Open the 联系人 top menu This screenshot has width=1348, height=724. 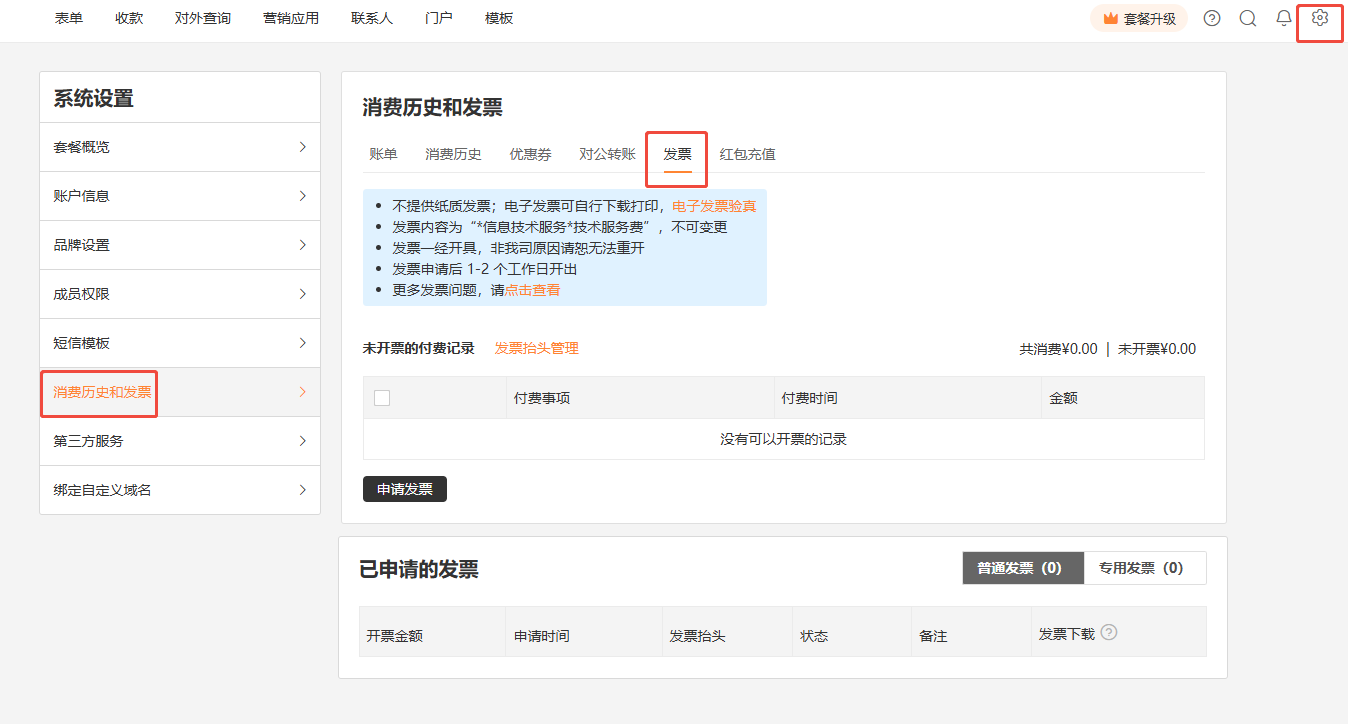coord(372,18)
